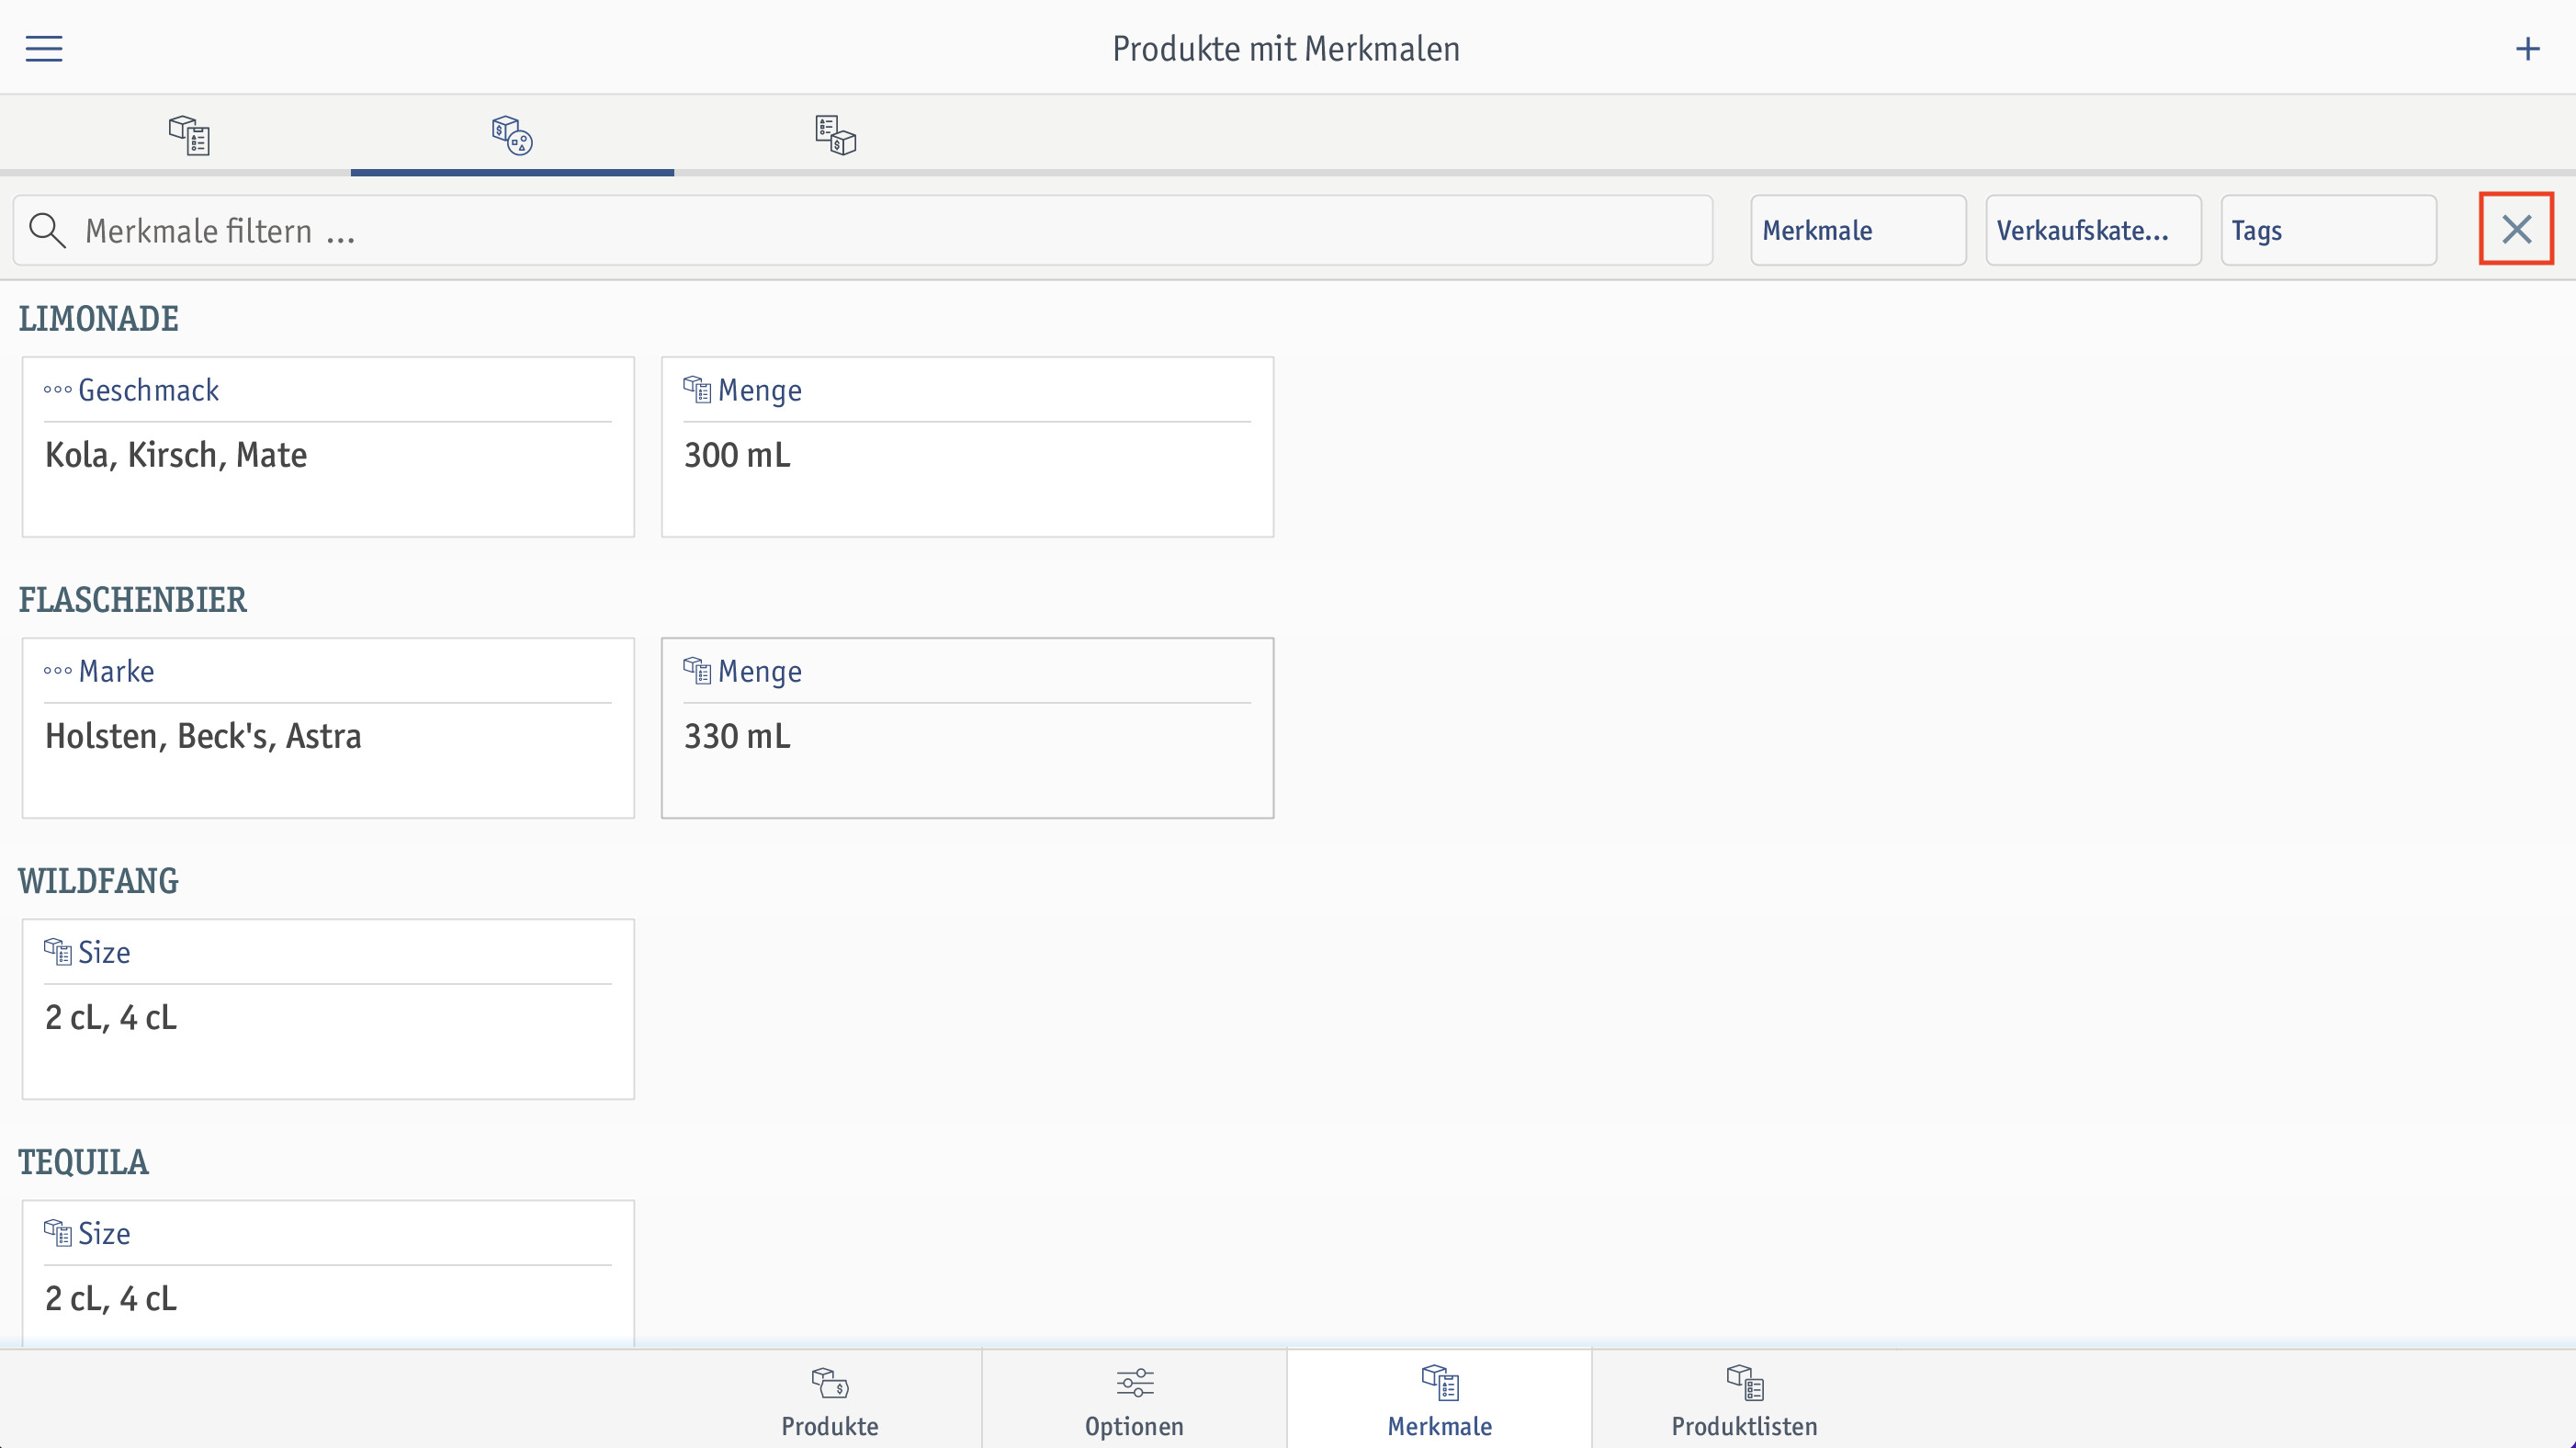Go to the Optionen bottom tab
The width and height of the screenshot is (2576, 1448).
click(1135, 1401)
